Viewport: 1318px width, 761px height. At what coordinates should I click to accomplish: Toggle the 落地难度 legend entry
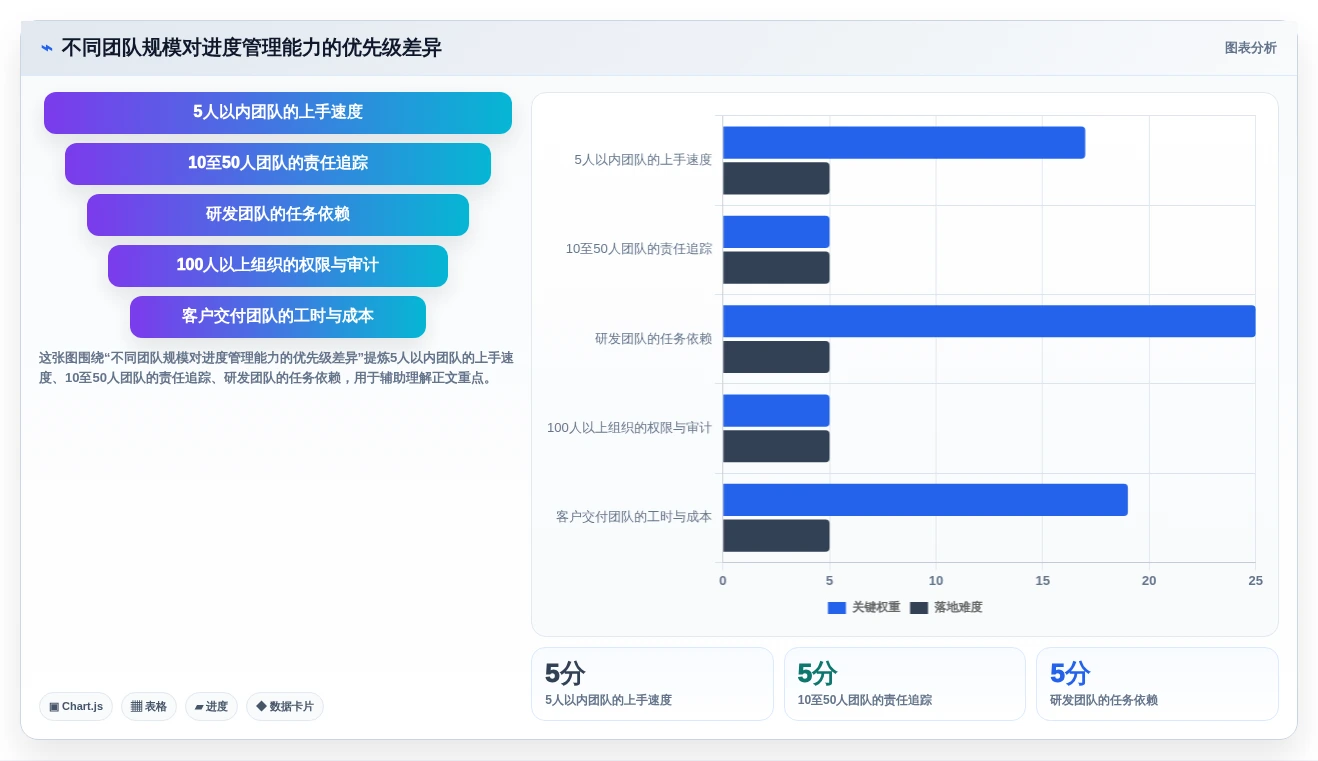click(x=946, y=608)
